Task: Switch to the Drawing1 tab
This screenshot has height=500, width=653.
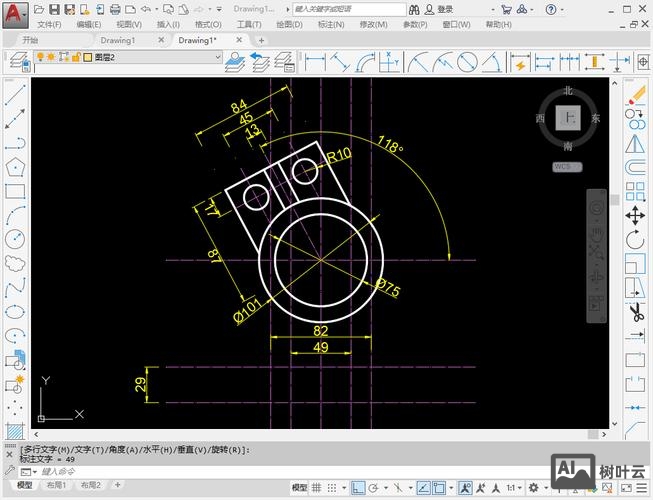Action: pos(118,41)
